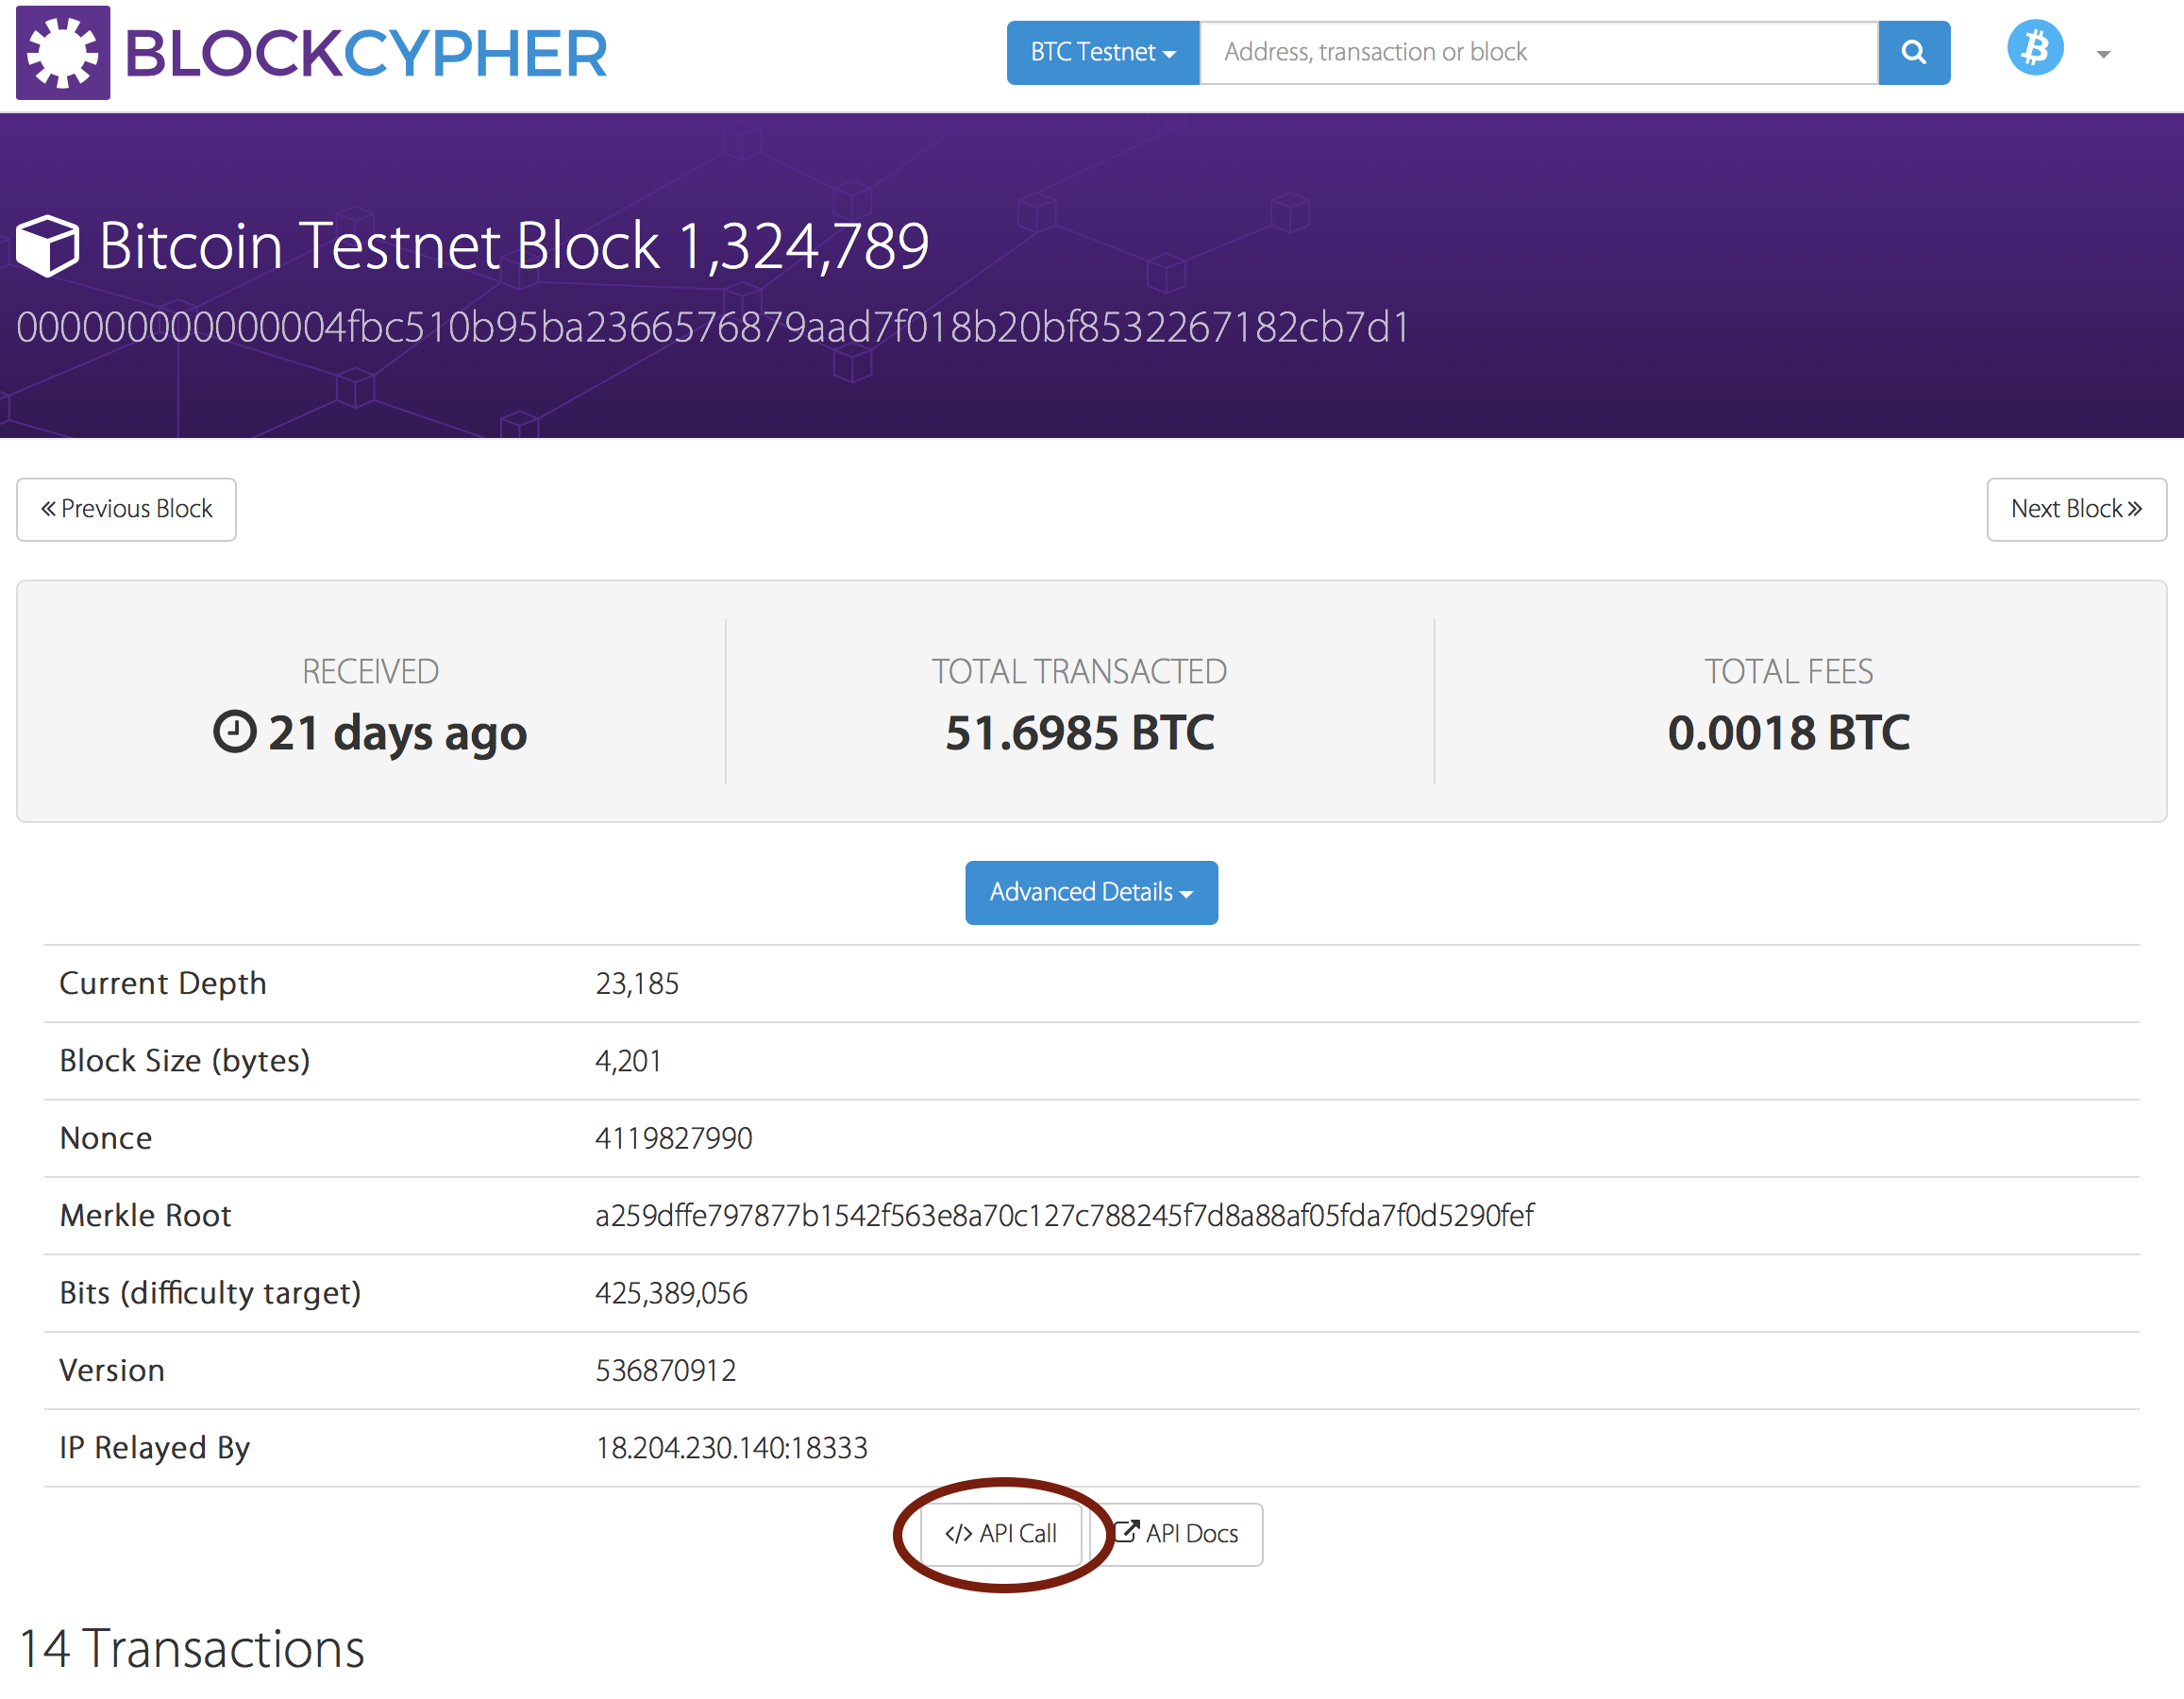
Task: Click the Merkle Root hash value
Action: click(x=1063, y=1215)
